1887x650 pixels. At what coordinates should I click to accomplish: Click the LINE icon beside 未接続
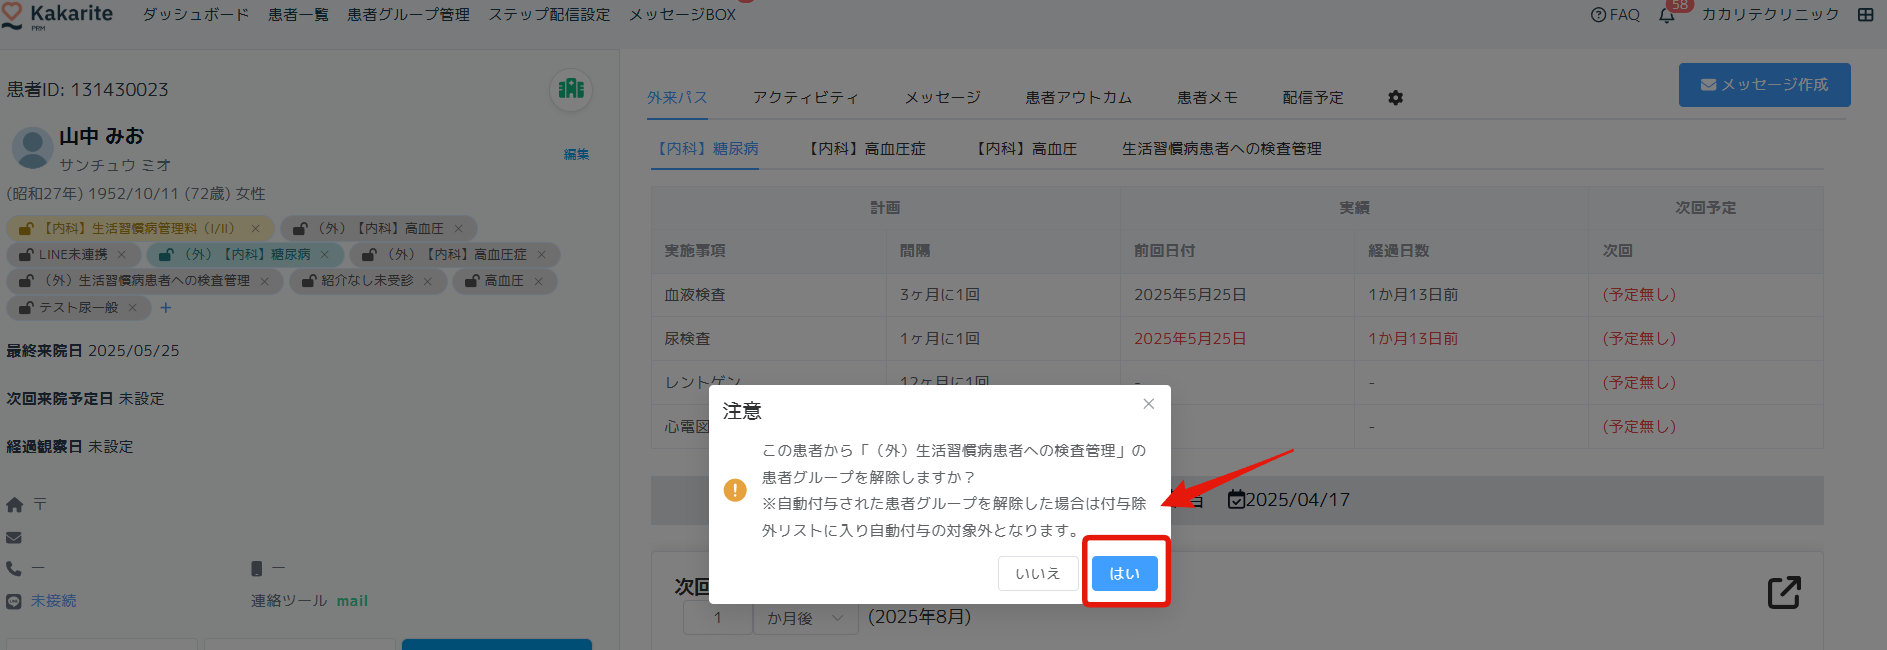click(x=14, y=602)
